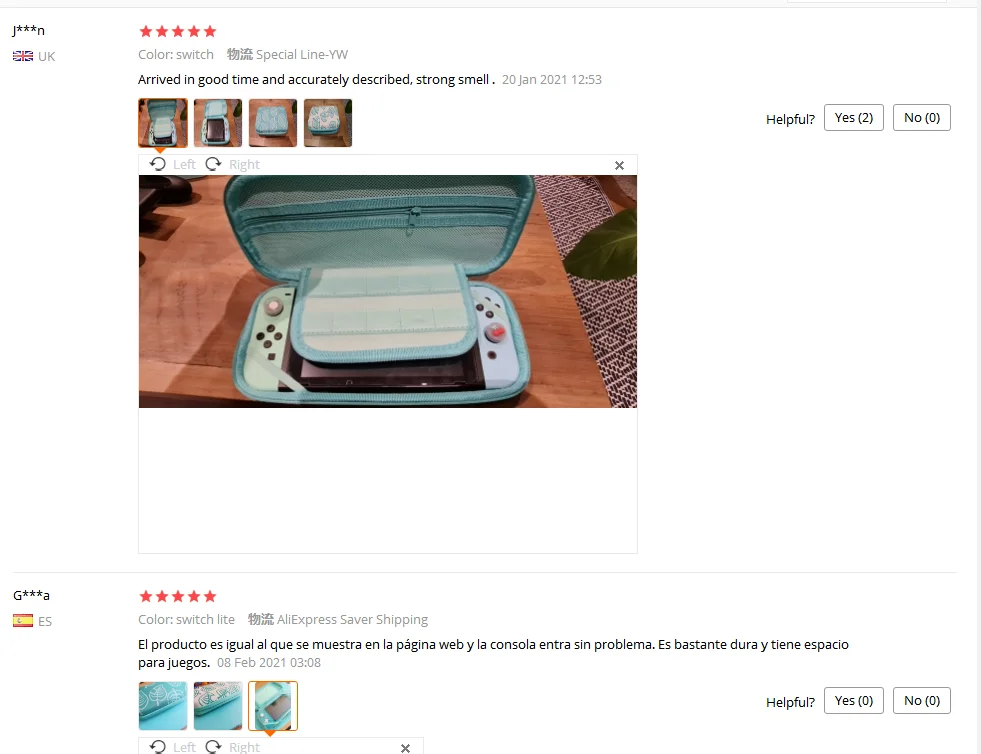
Task: Select the first thumbnail in J***n's review
Action: point(163,123)
